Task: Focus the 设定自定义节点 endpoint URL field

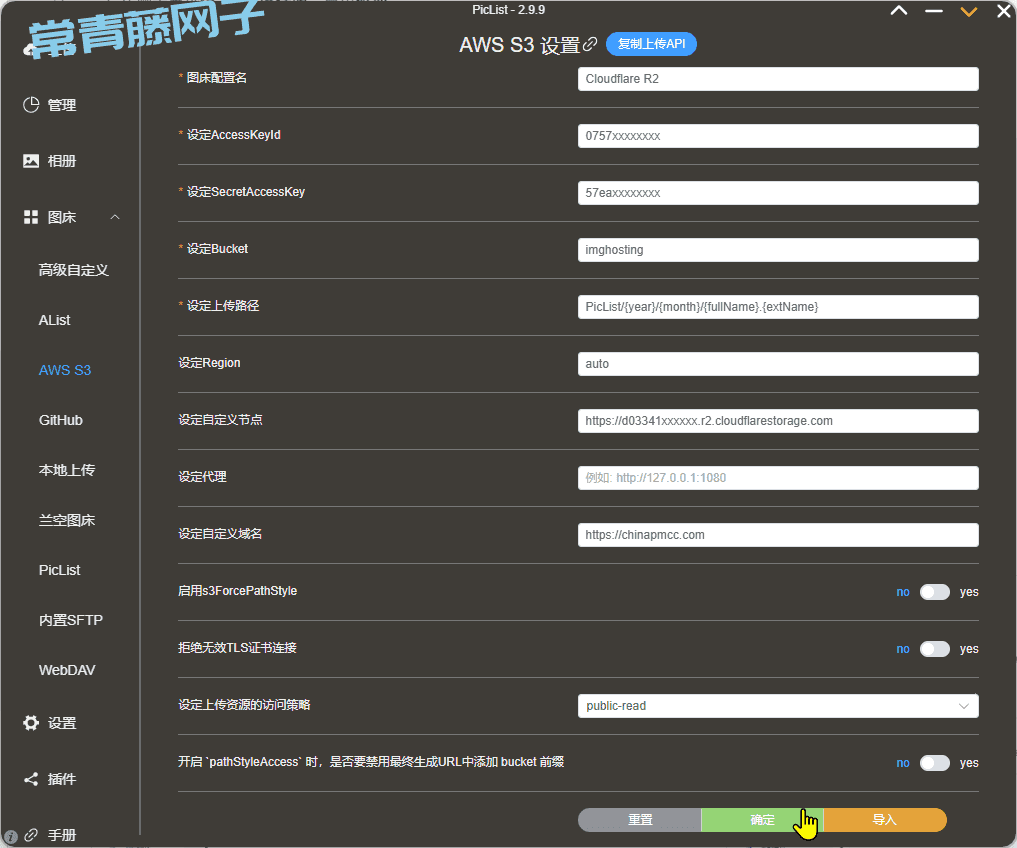Action: 778,421
